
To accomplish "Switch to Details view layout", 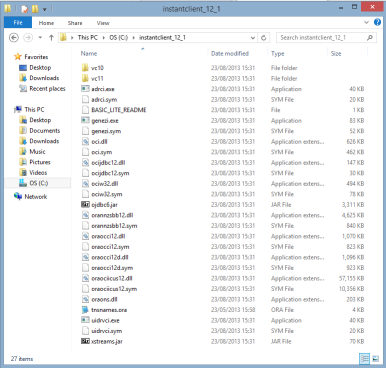I will (365, 359).
